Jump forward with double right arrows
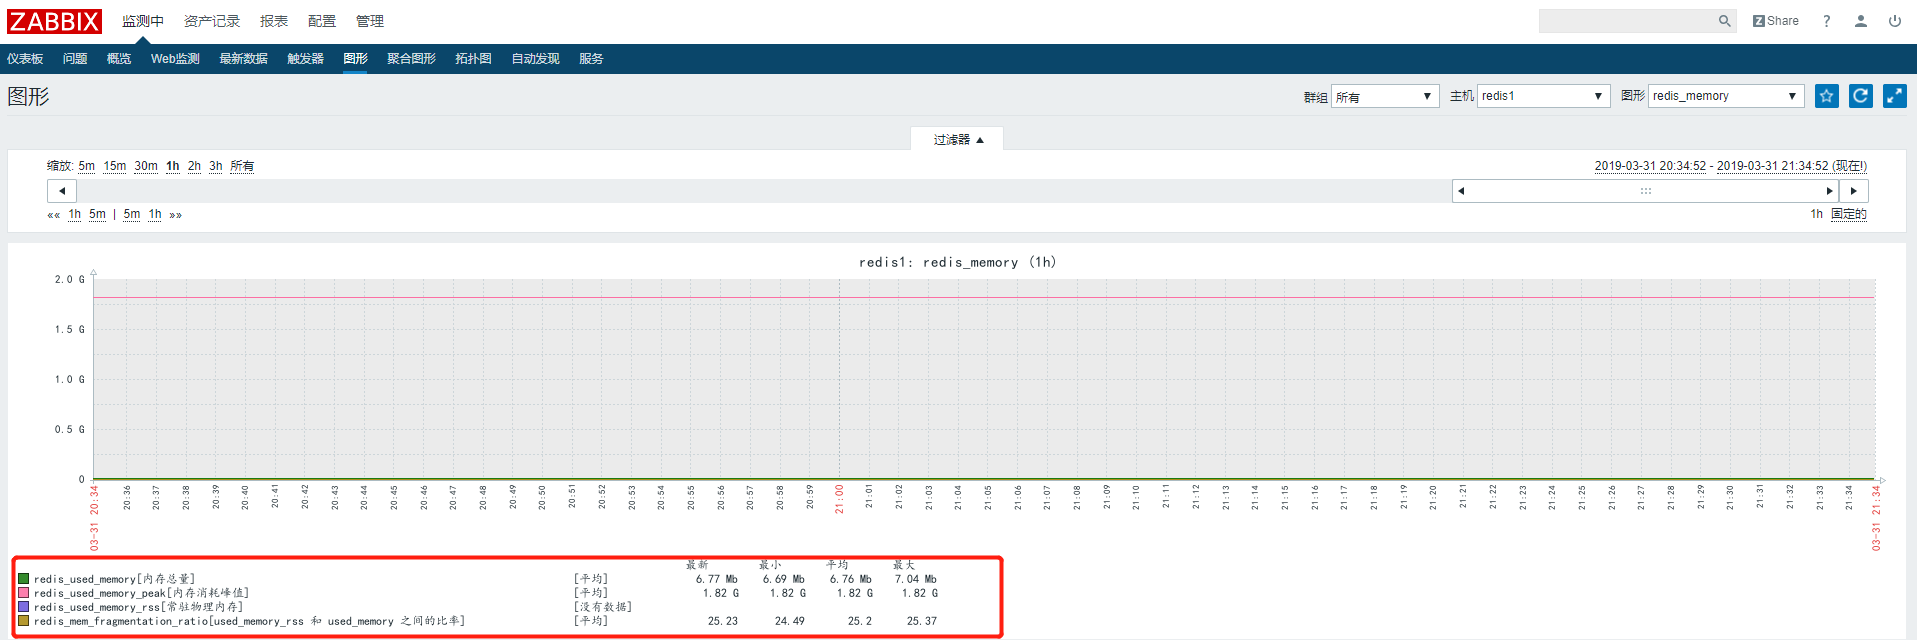 tap(176, 215)
